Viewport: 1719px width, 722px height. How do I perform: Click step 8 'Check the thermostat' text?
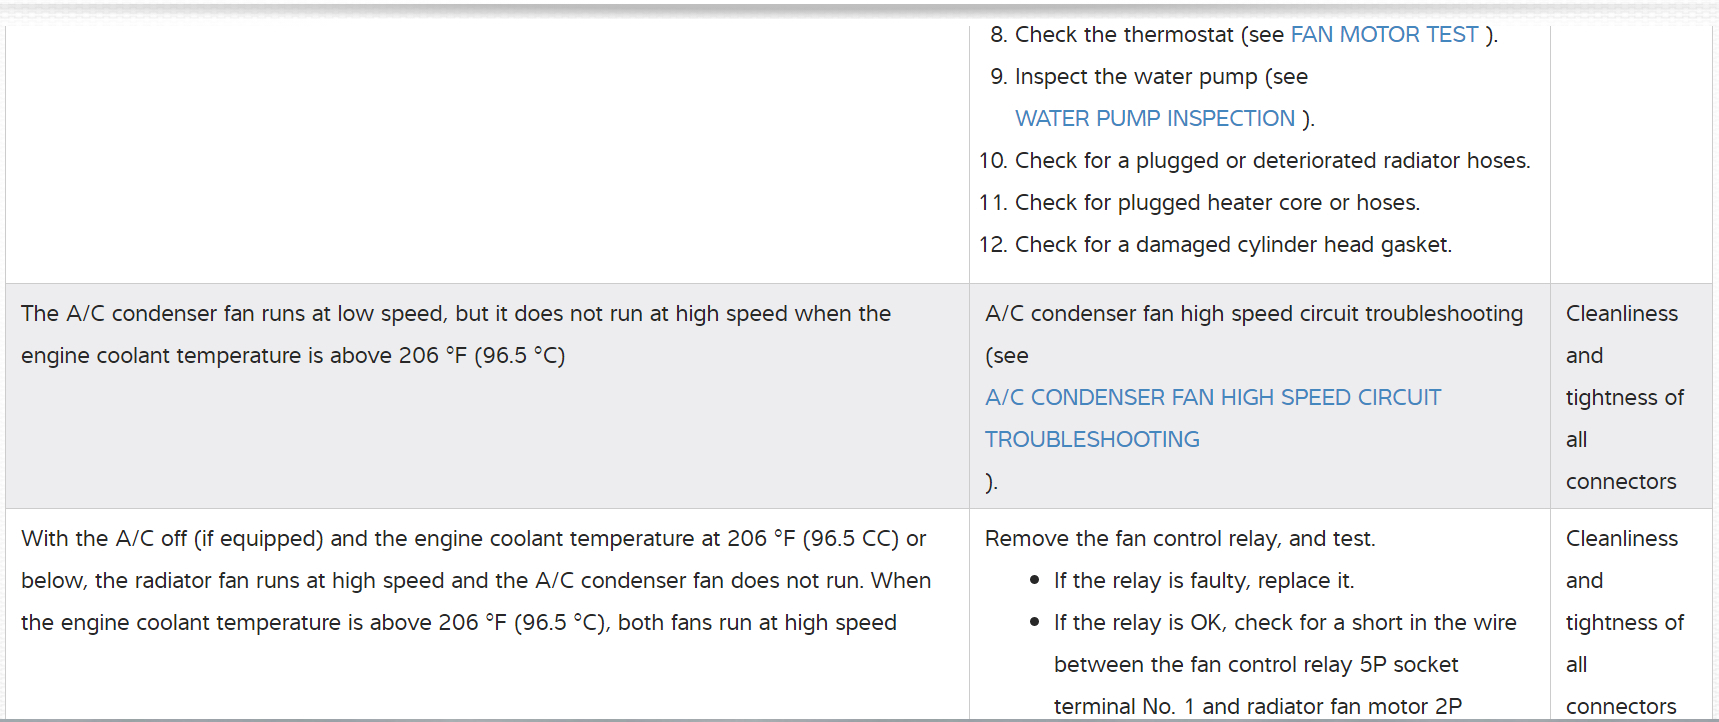click(1124, 35)
